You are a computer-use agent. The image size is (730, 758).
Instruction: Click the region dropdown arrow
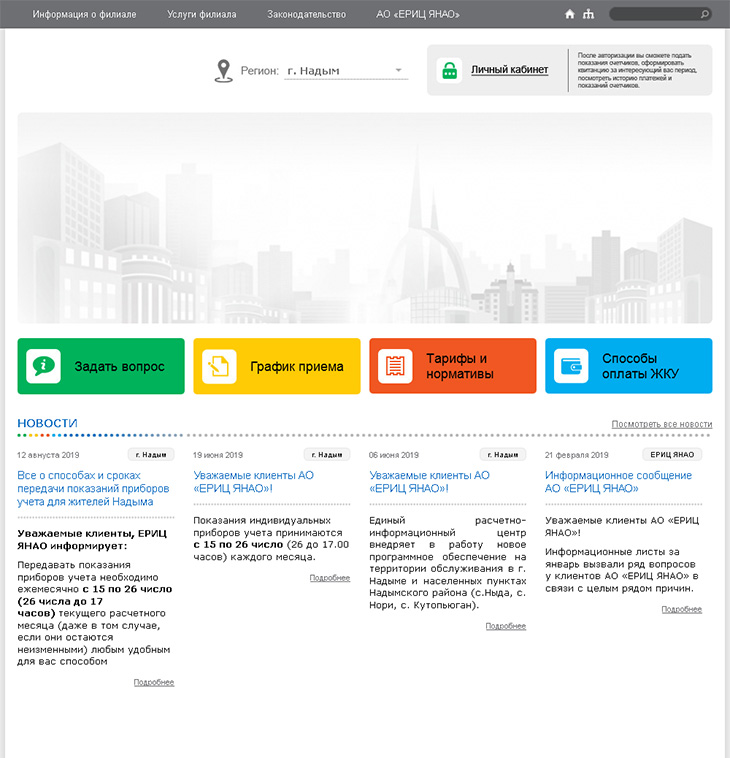398,71
